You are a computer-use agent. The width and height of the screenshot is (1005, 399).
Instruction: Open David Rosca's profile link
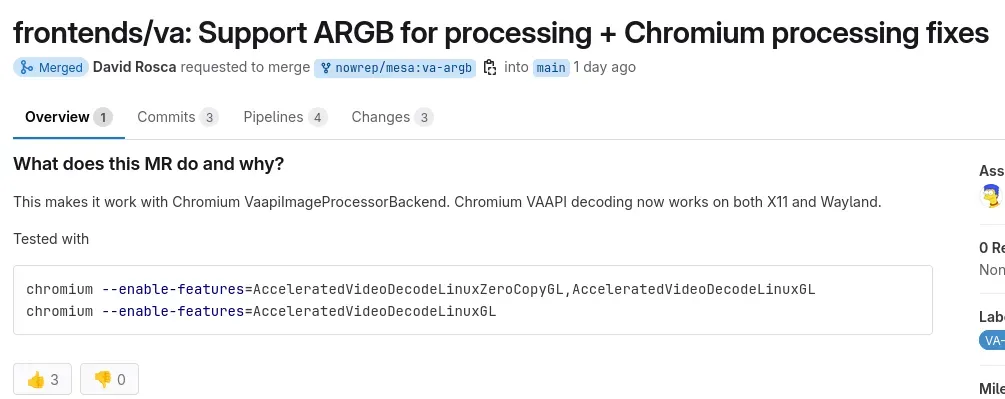tap(135, 67)
